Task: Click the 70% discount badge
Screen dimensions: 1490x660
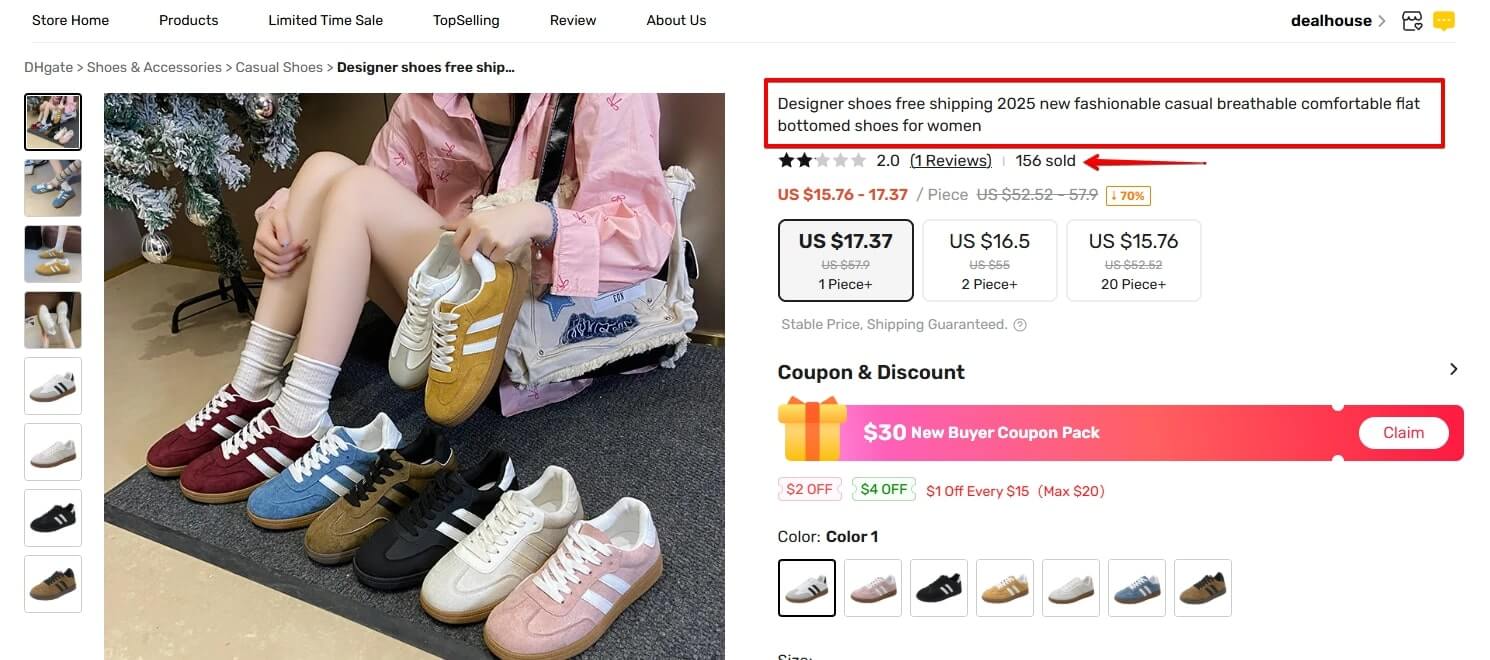Action: (x=1128, y=195)
